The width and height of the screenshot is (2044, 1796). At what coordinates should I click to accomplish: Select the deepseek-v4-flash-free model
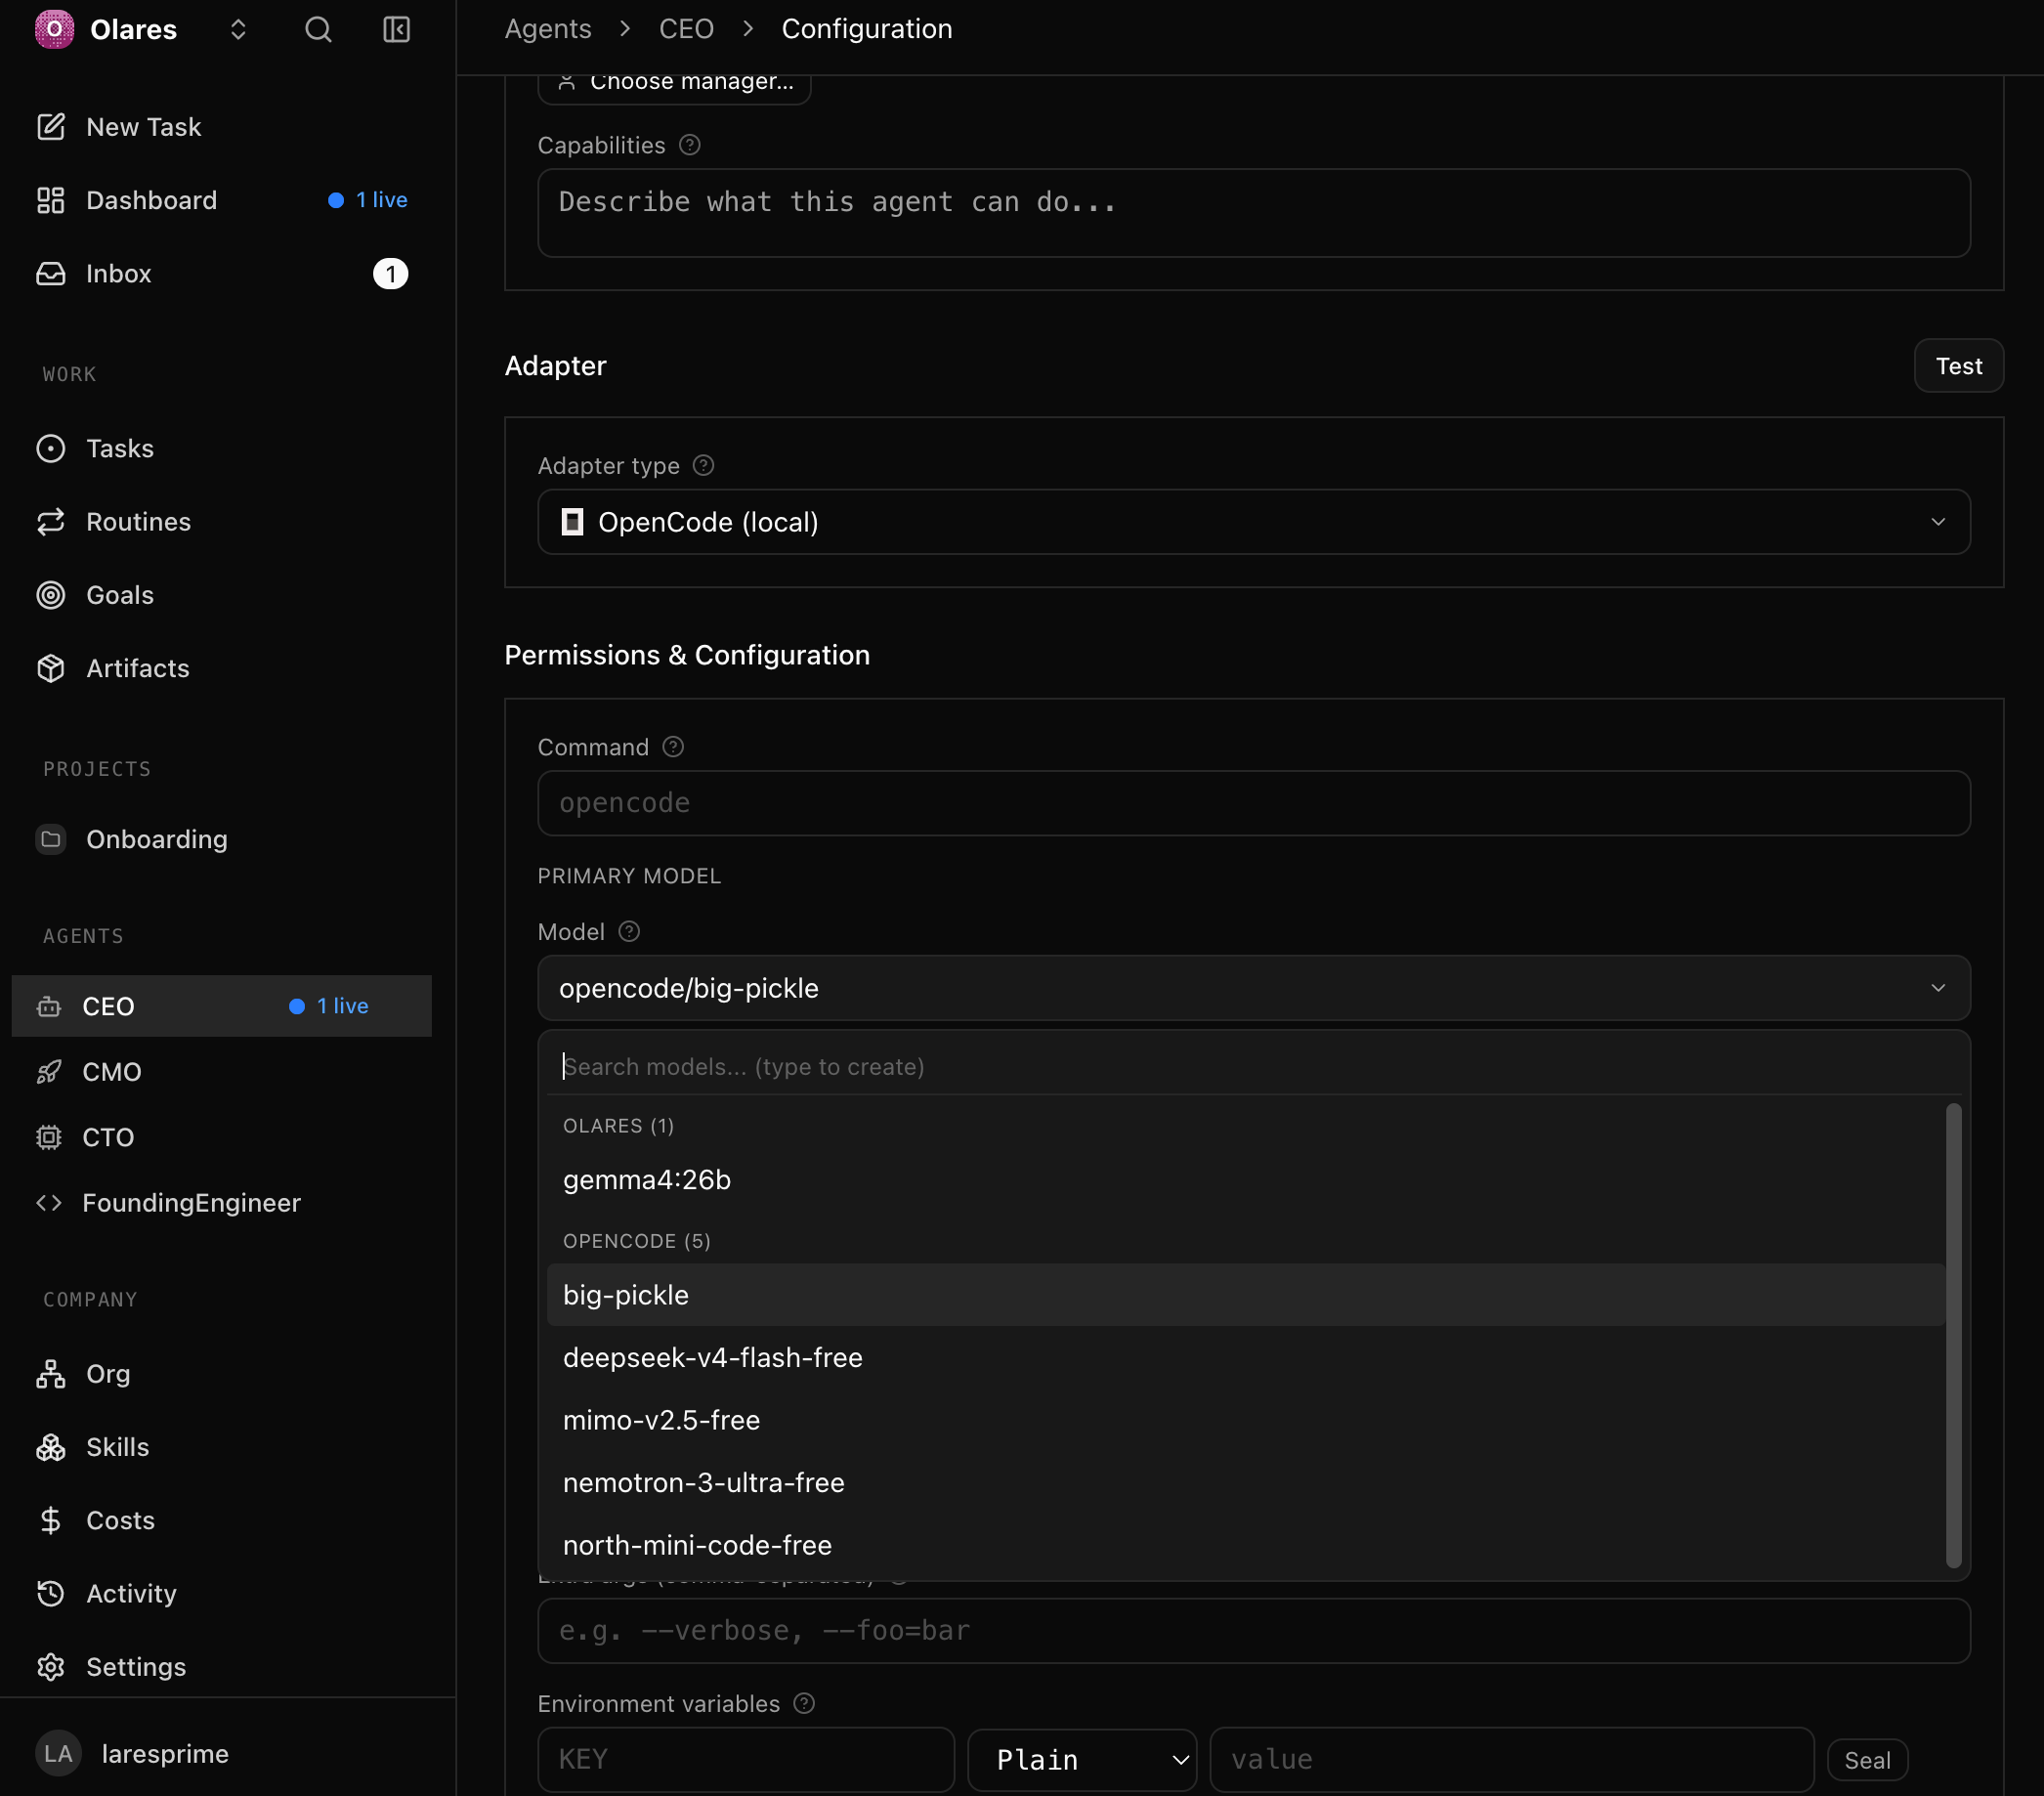coord(1246,1358)
